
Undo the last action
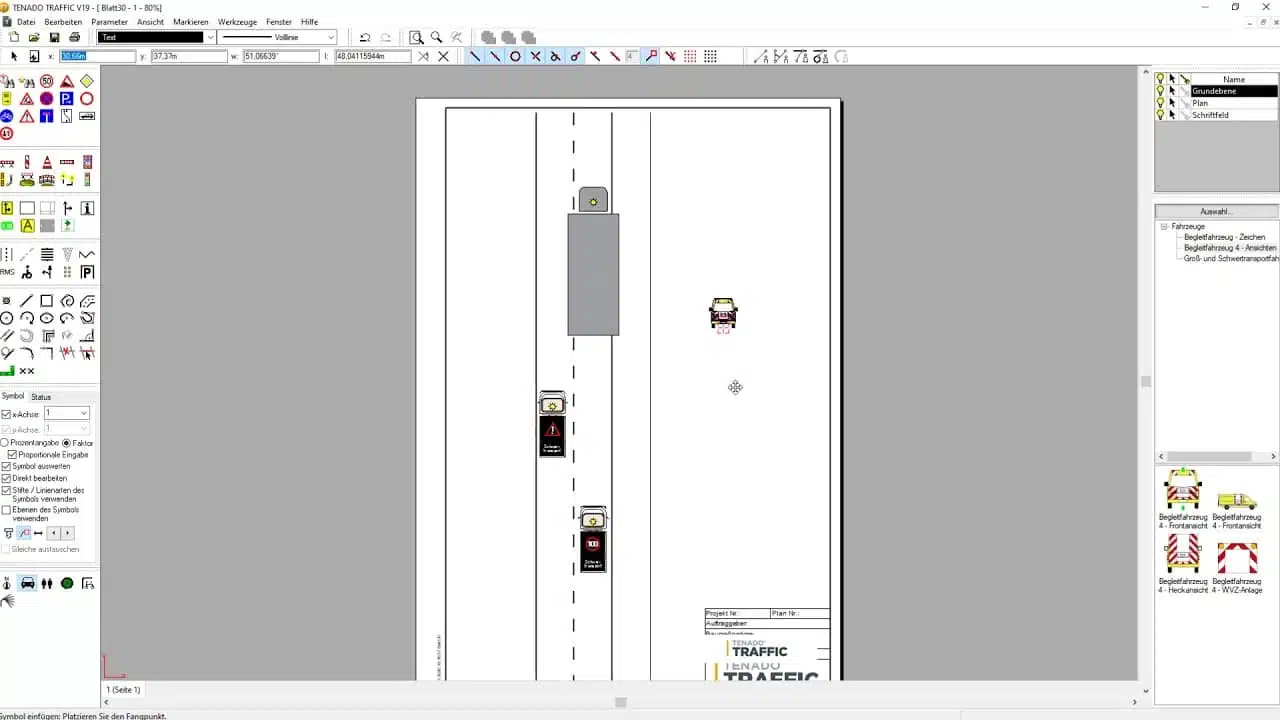[x=365, y=37]
